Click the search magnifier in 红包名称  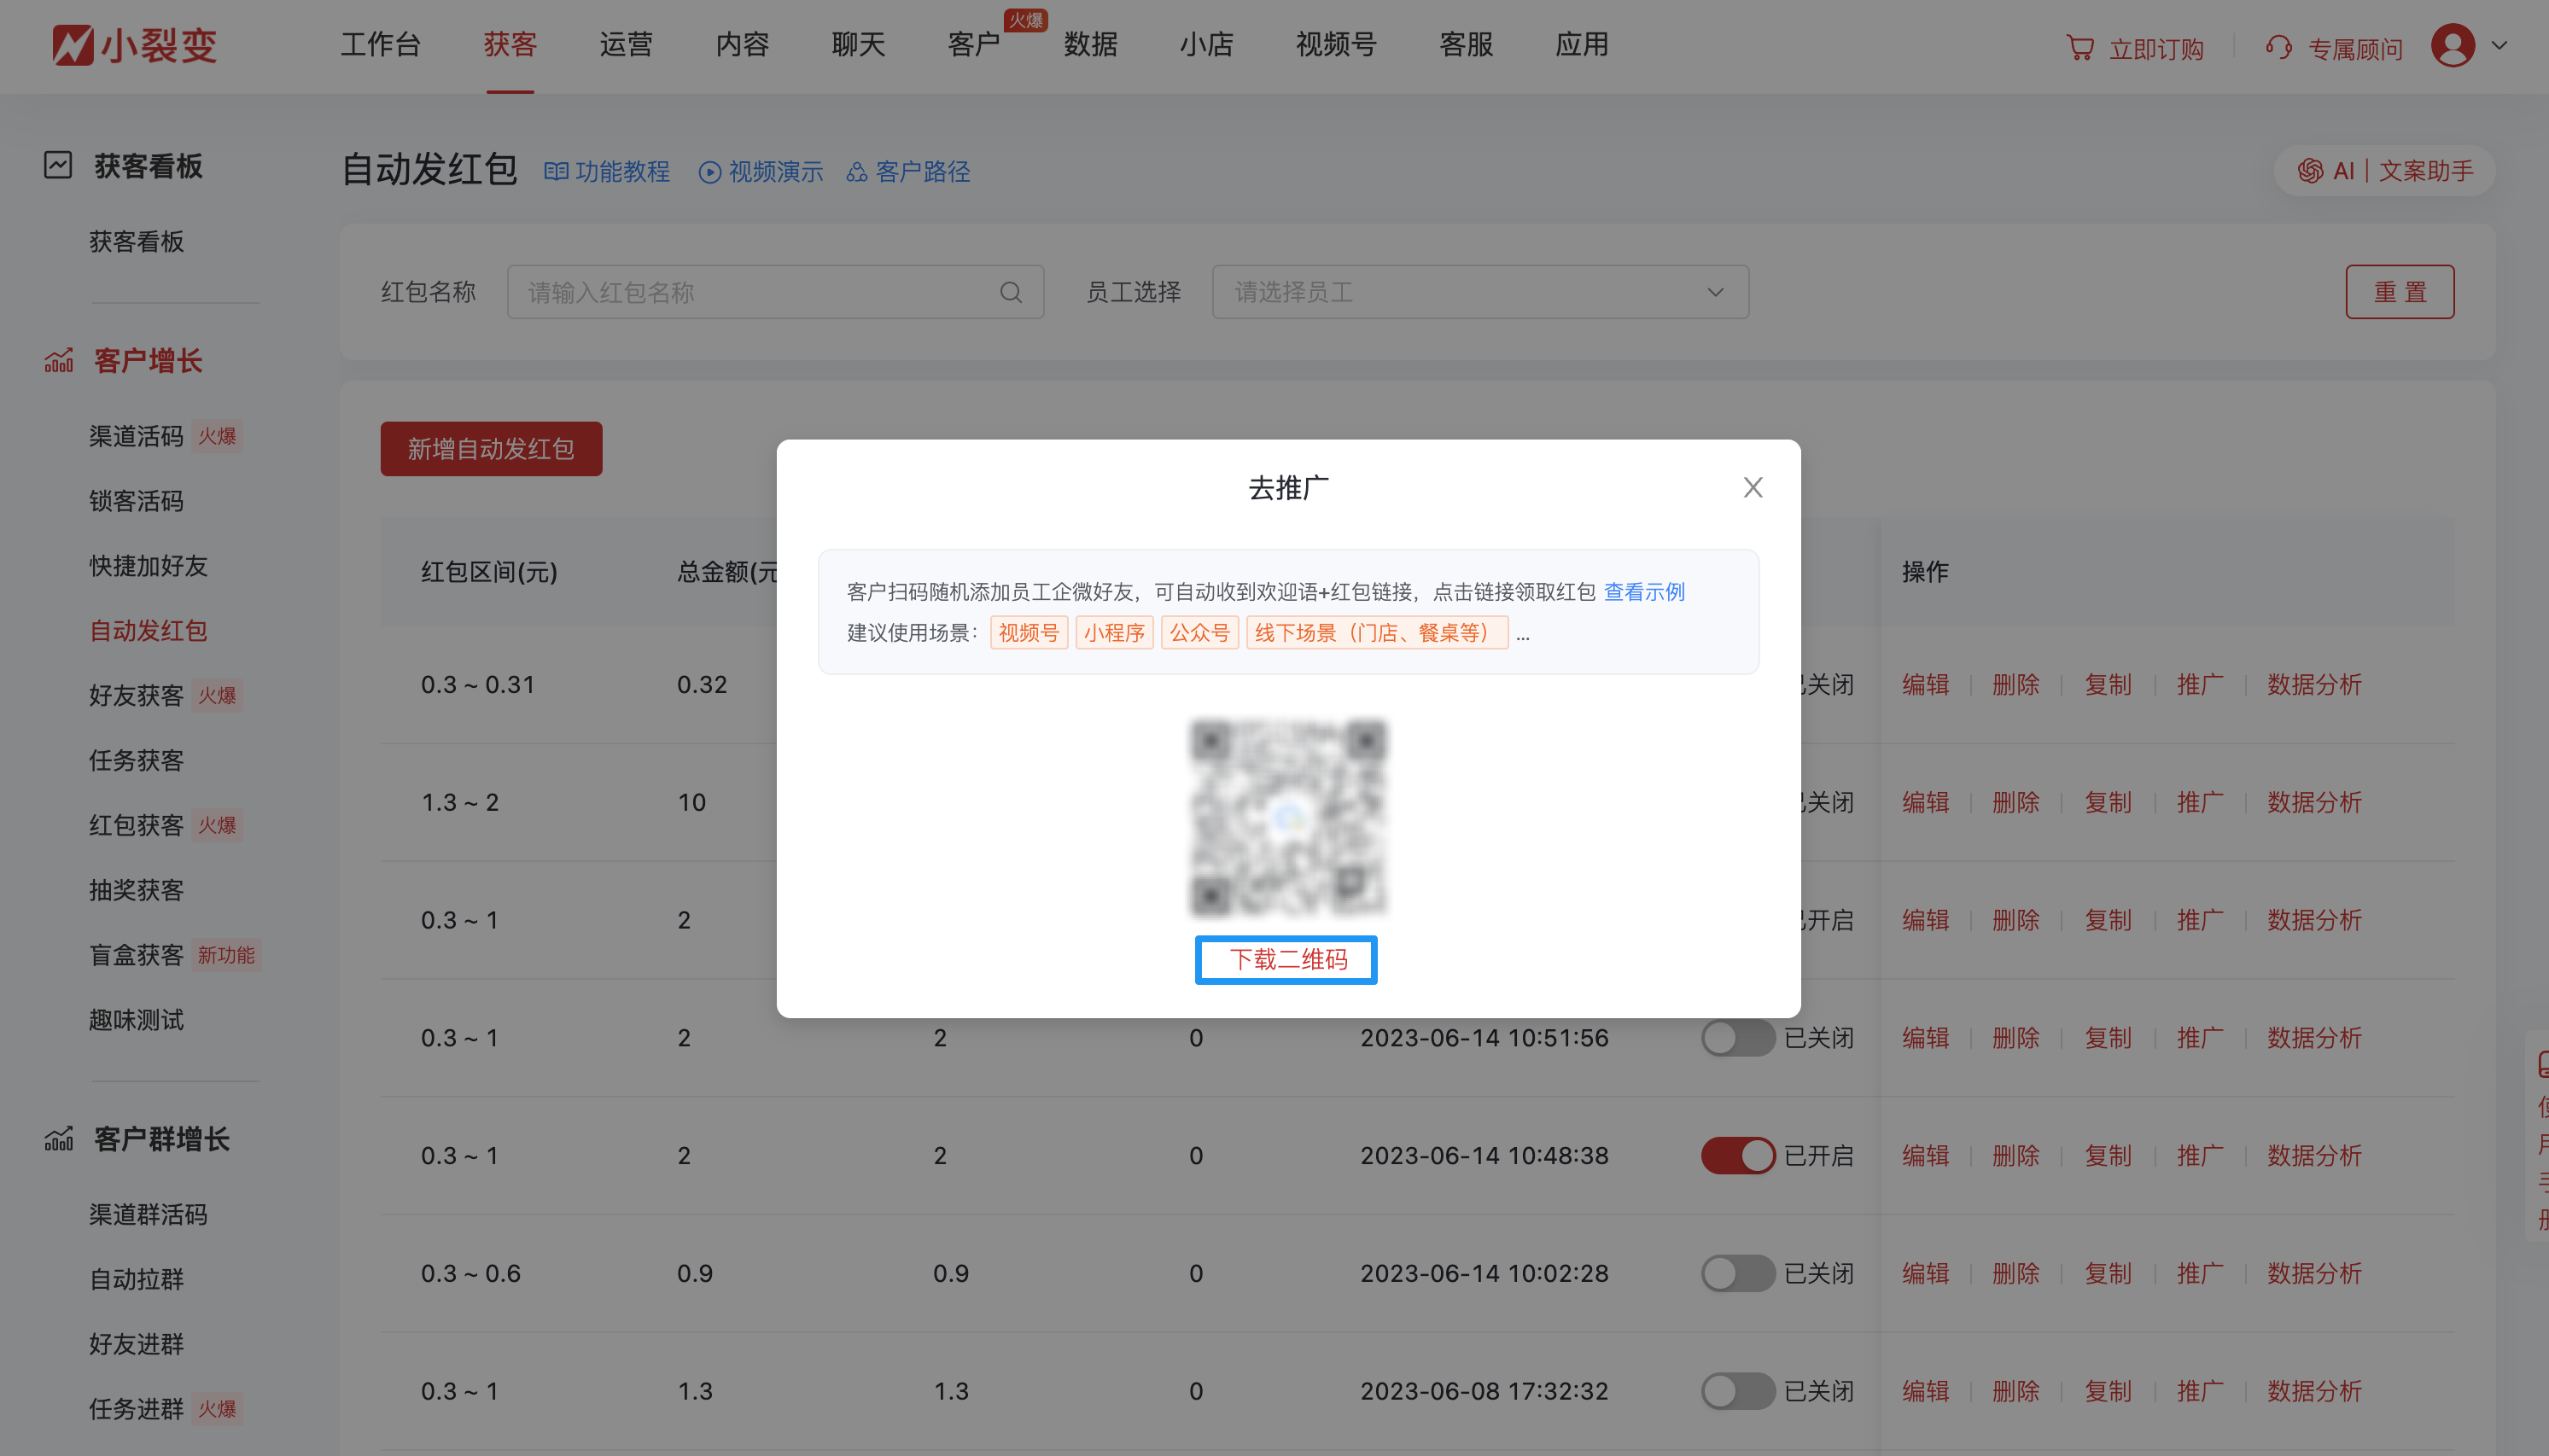tap(1011, 292)
